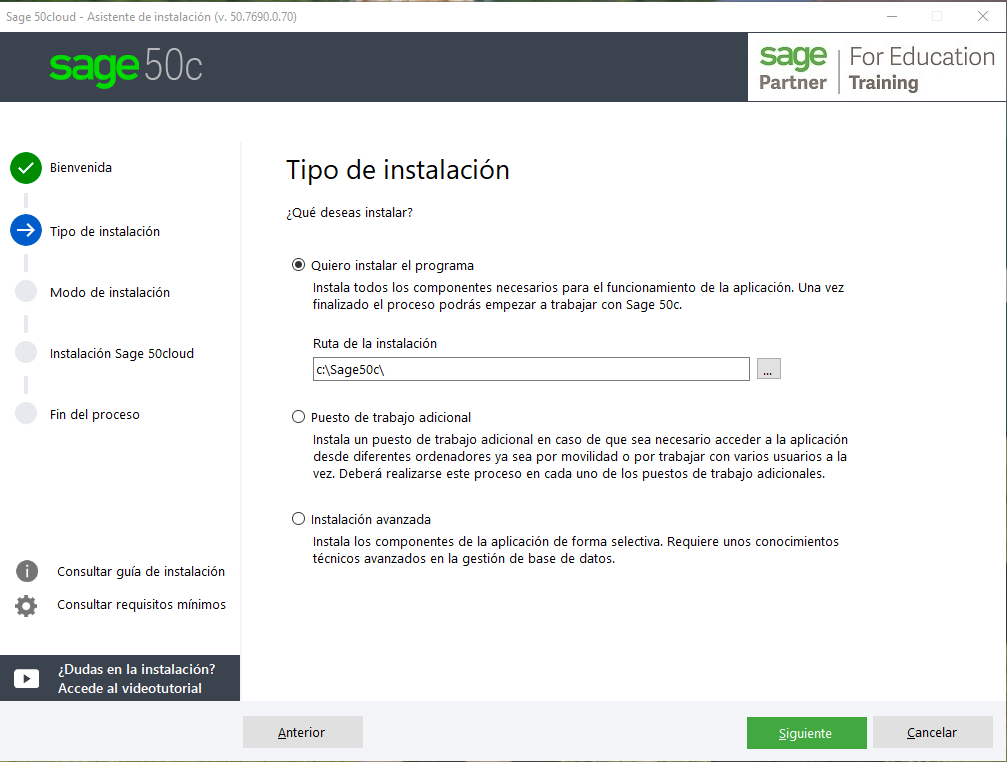
Task: Select Quiero instalar el programa option
Action: coord(298,264)
